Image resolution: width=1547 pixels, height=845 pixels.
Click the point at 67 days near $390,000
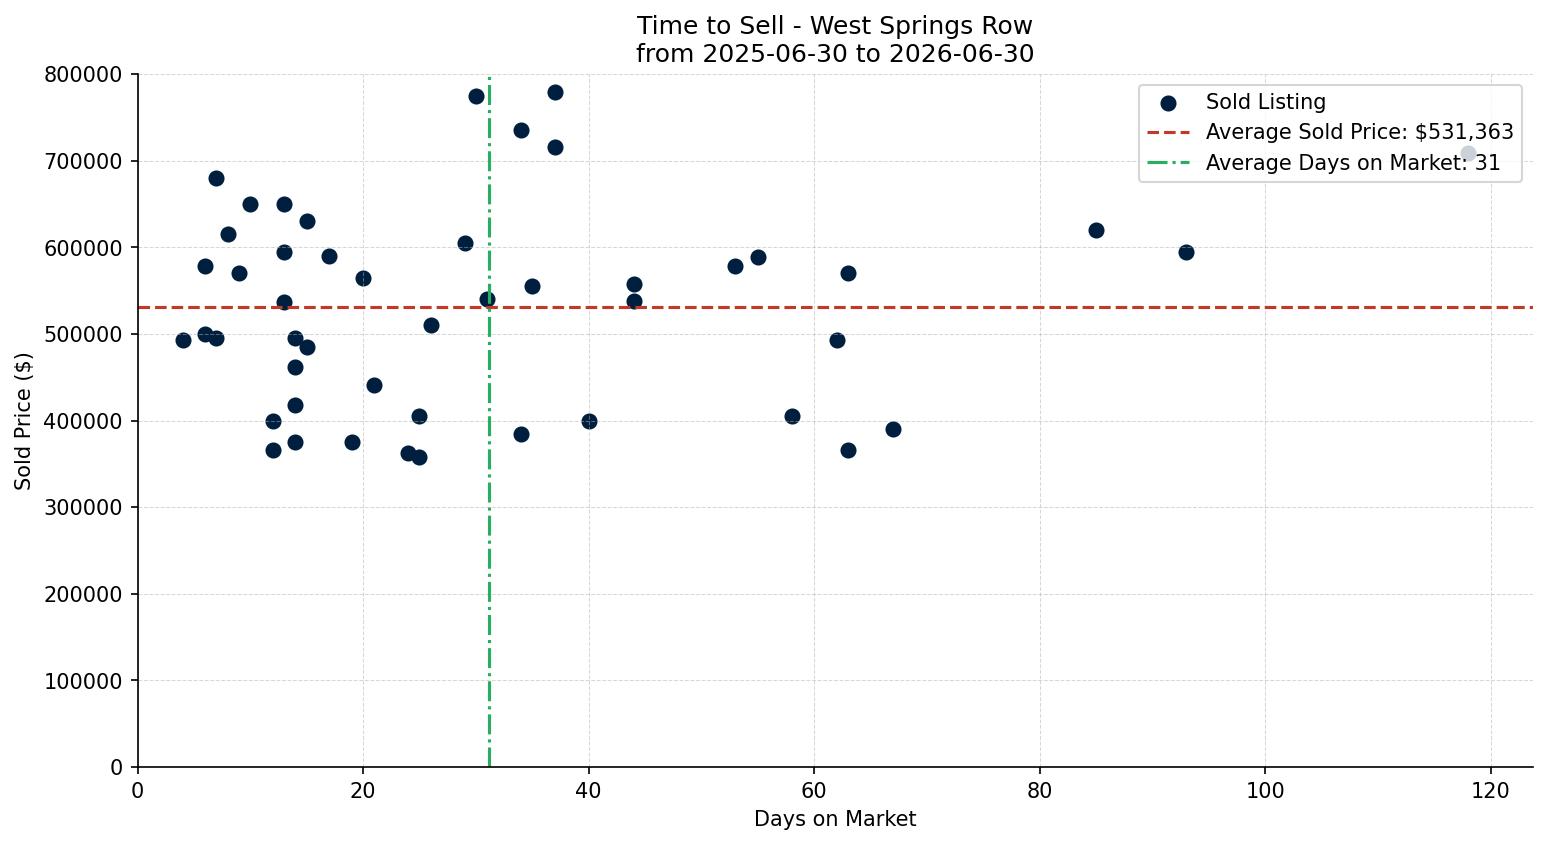[893, 429]
